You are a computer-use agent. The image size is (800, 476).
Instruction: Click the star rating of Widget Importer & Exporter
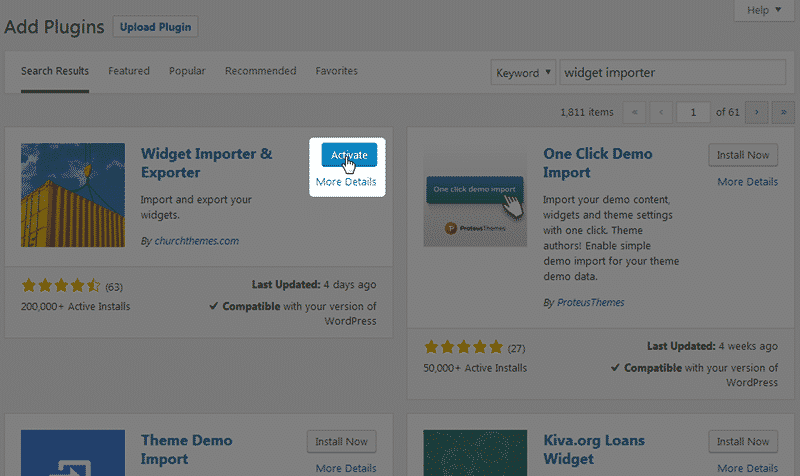61,286
